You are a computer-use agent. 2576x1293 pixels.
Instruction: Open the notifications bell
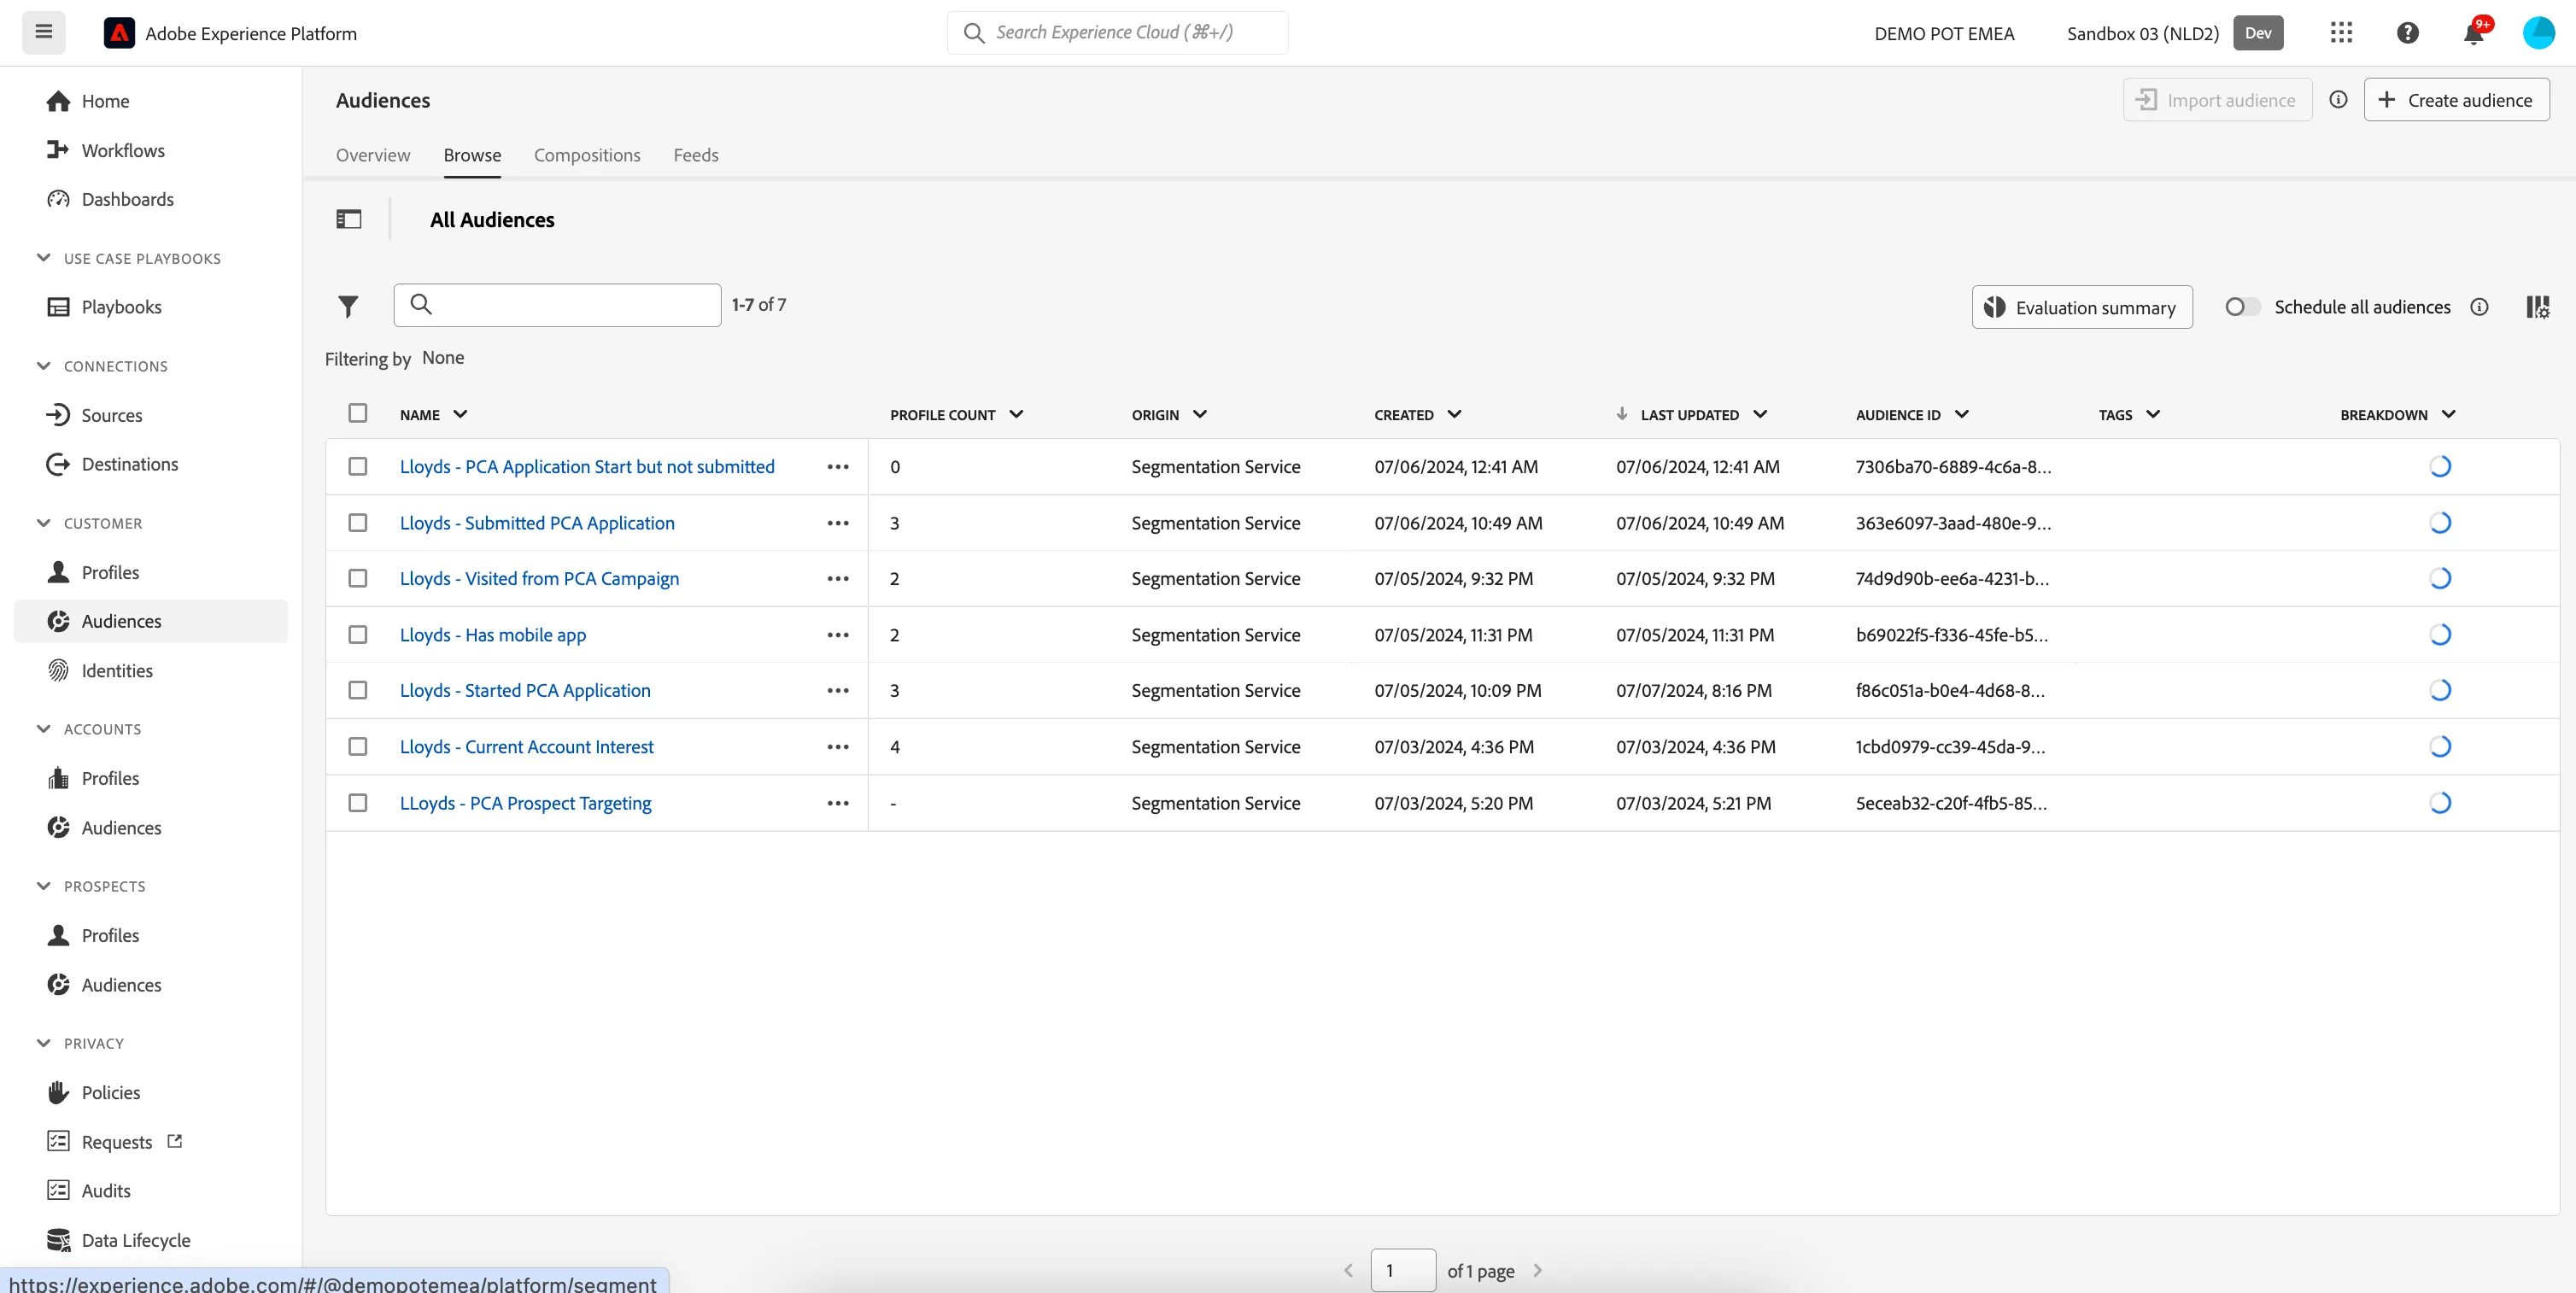click(x=2474, y=33)
